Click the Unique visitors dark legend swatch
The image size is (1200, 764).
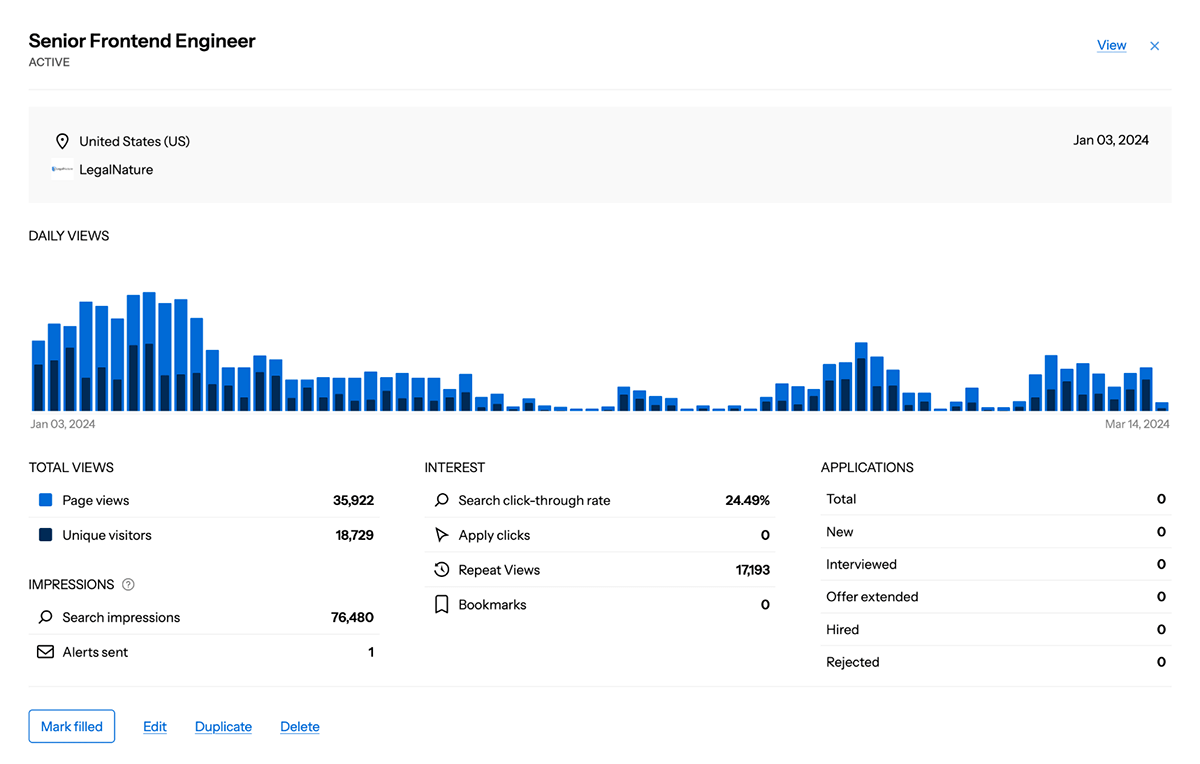[x=45, y=535]
